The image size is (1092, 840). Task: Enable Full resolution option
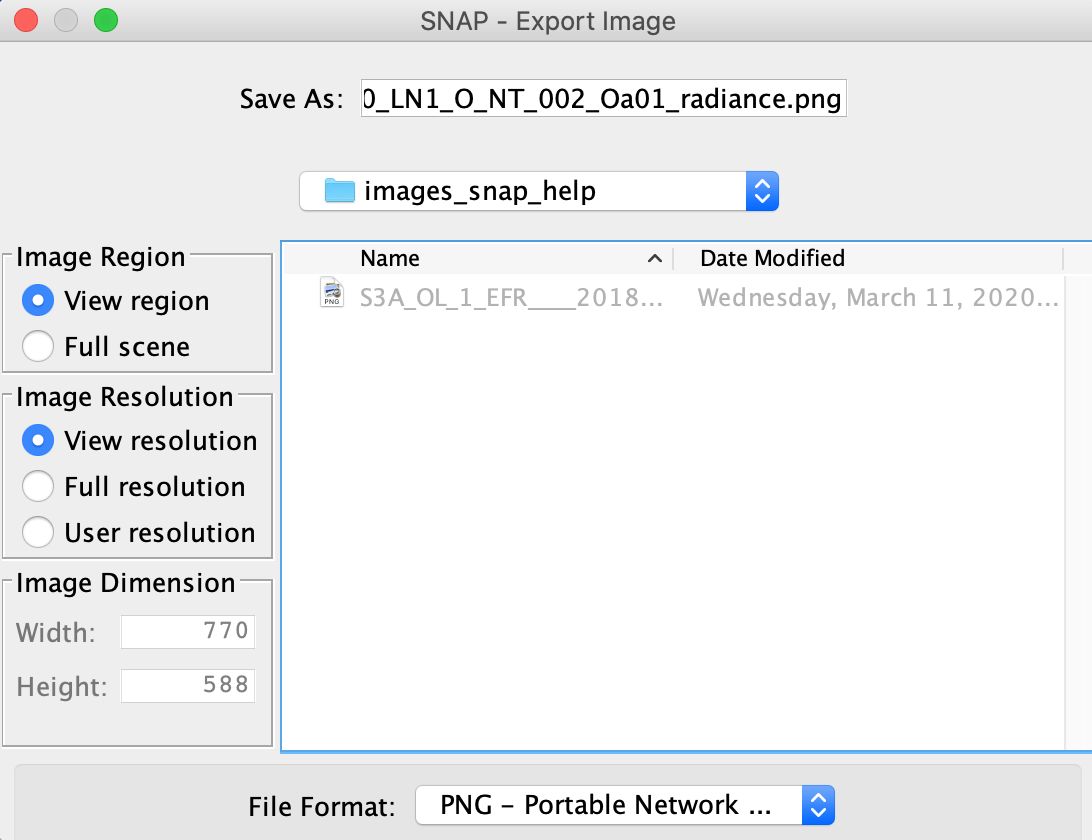[38, 487]
